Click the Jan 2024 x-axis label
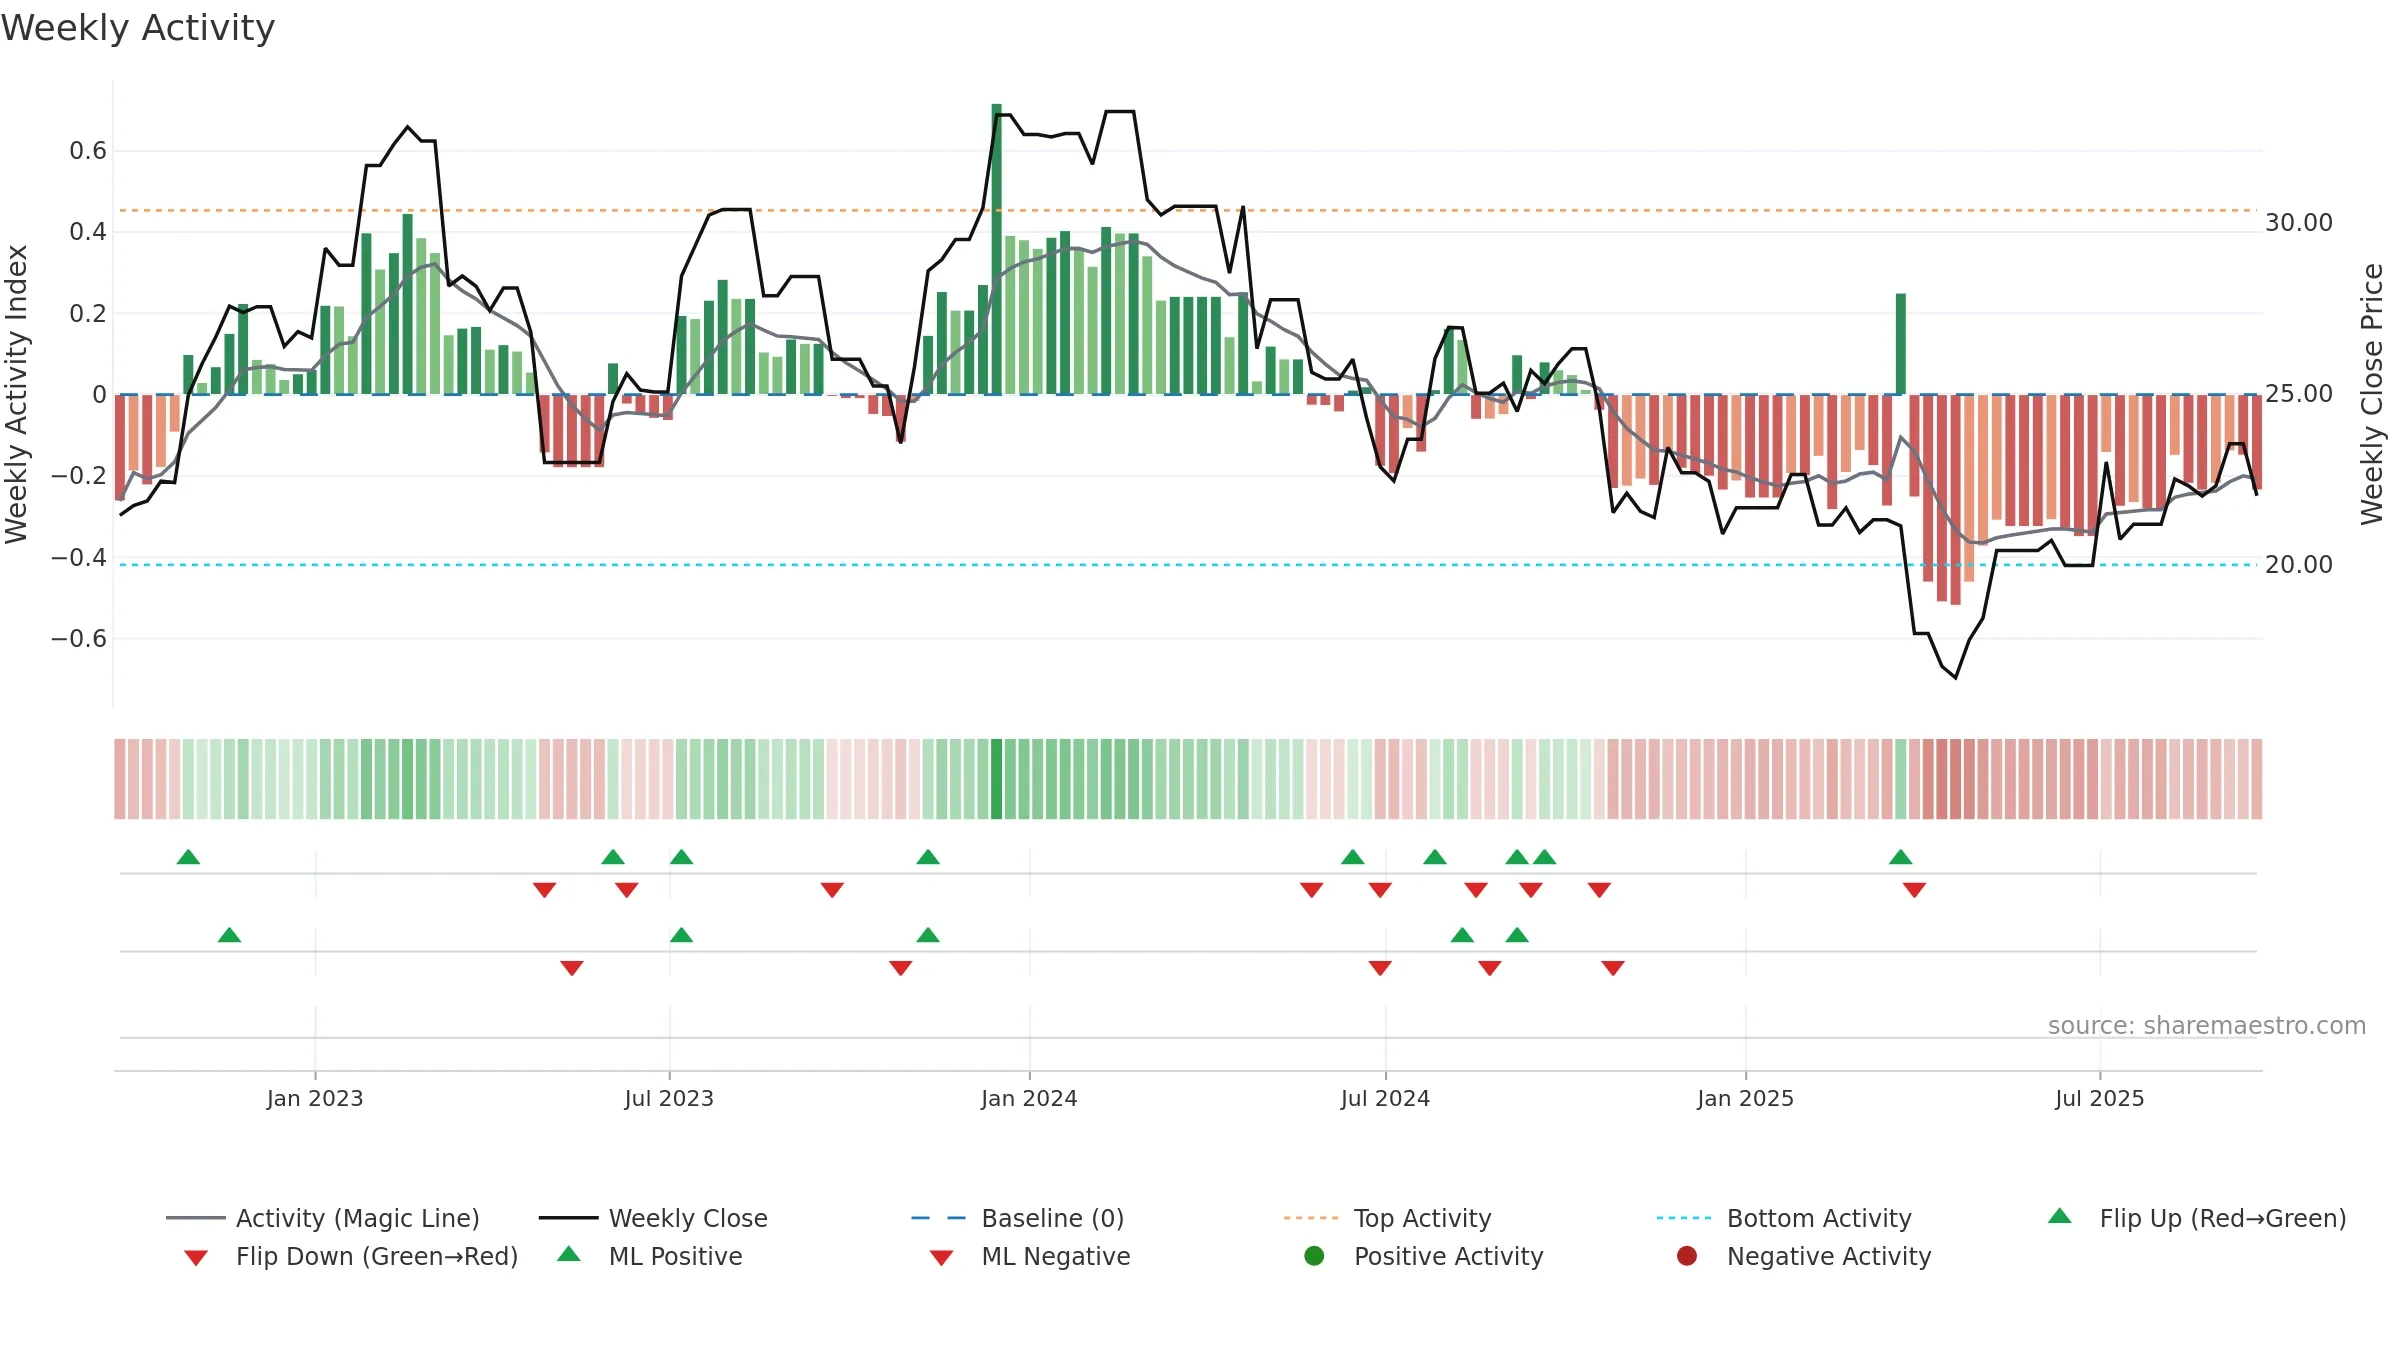 (x=1029, y=1099)
